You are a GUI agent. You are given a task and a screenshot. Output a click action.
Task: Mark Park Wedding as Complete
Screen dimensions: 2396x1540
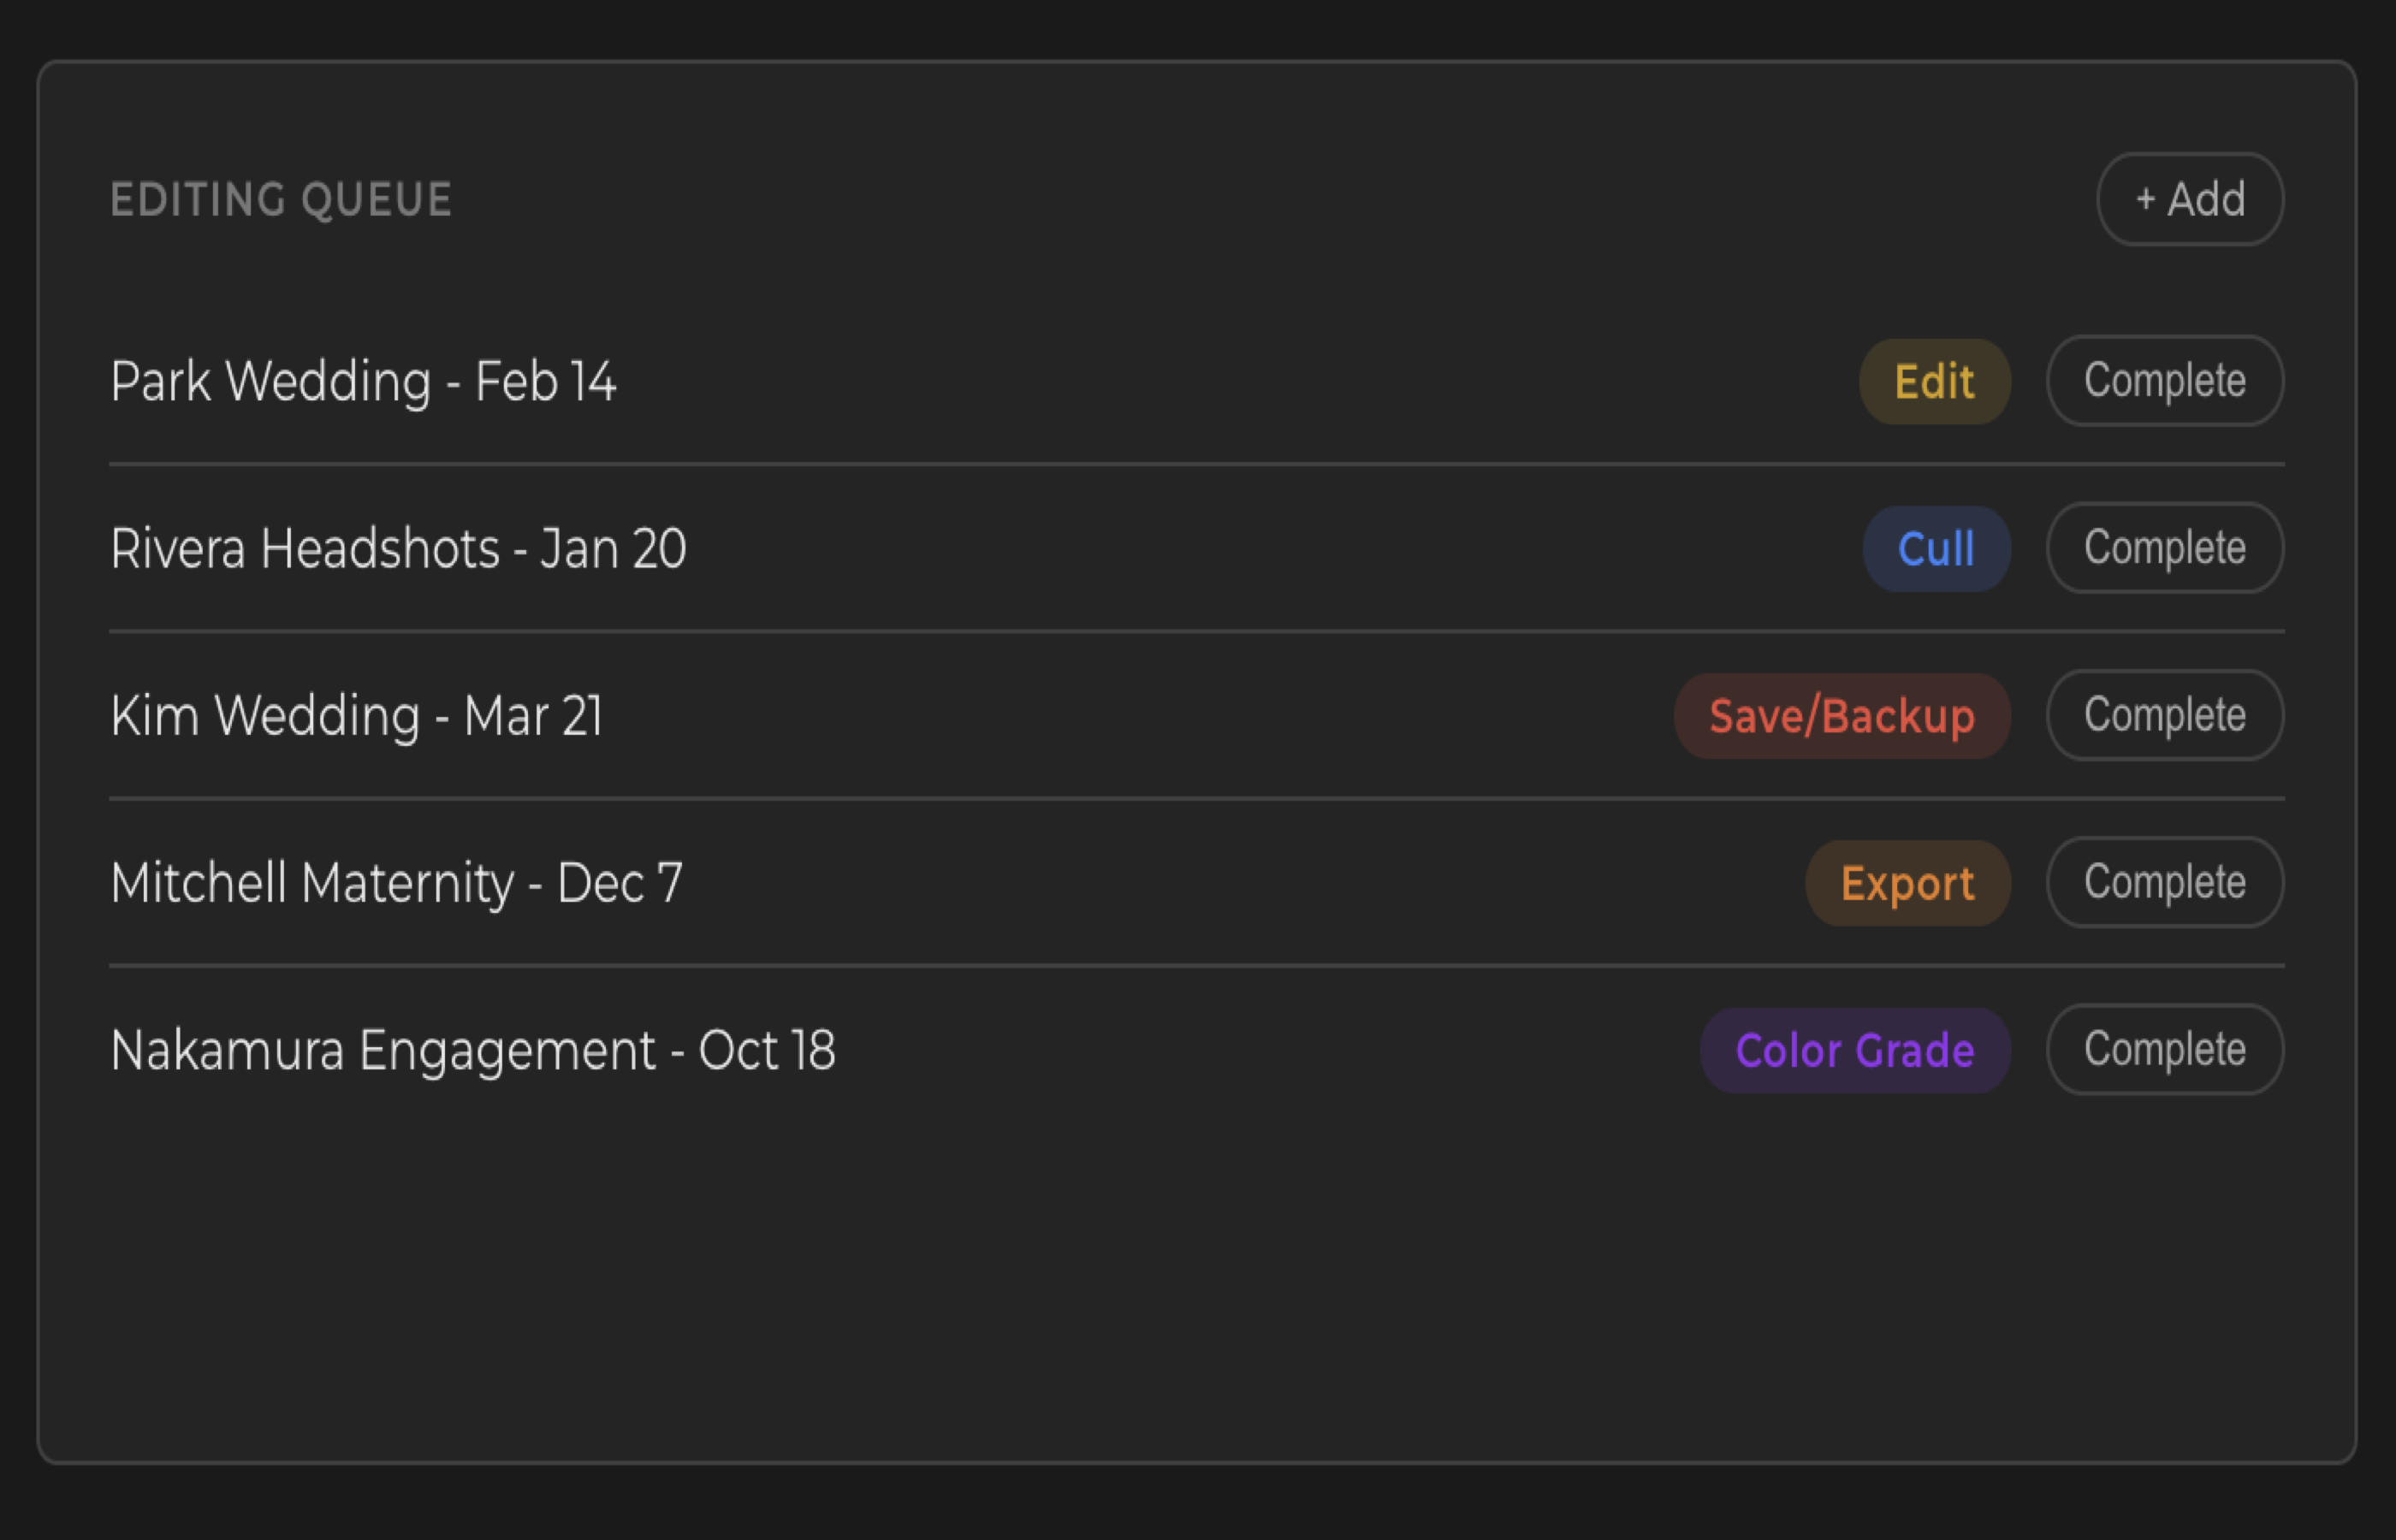(2164, 380)
